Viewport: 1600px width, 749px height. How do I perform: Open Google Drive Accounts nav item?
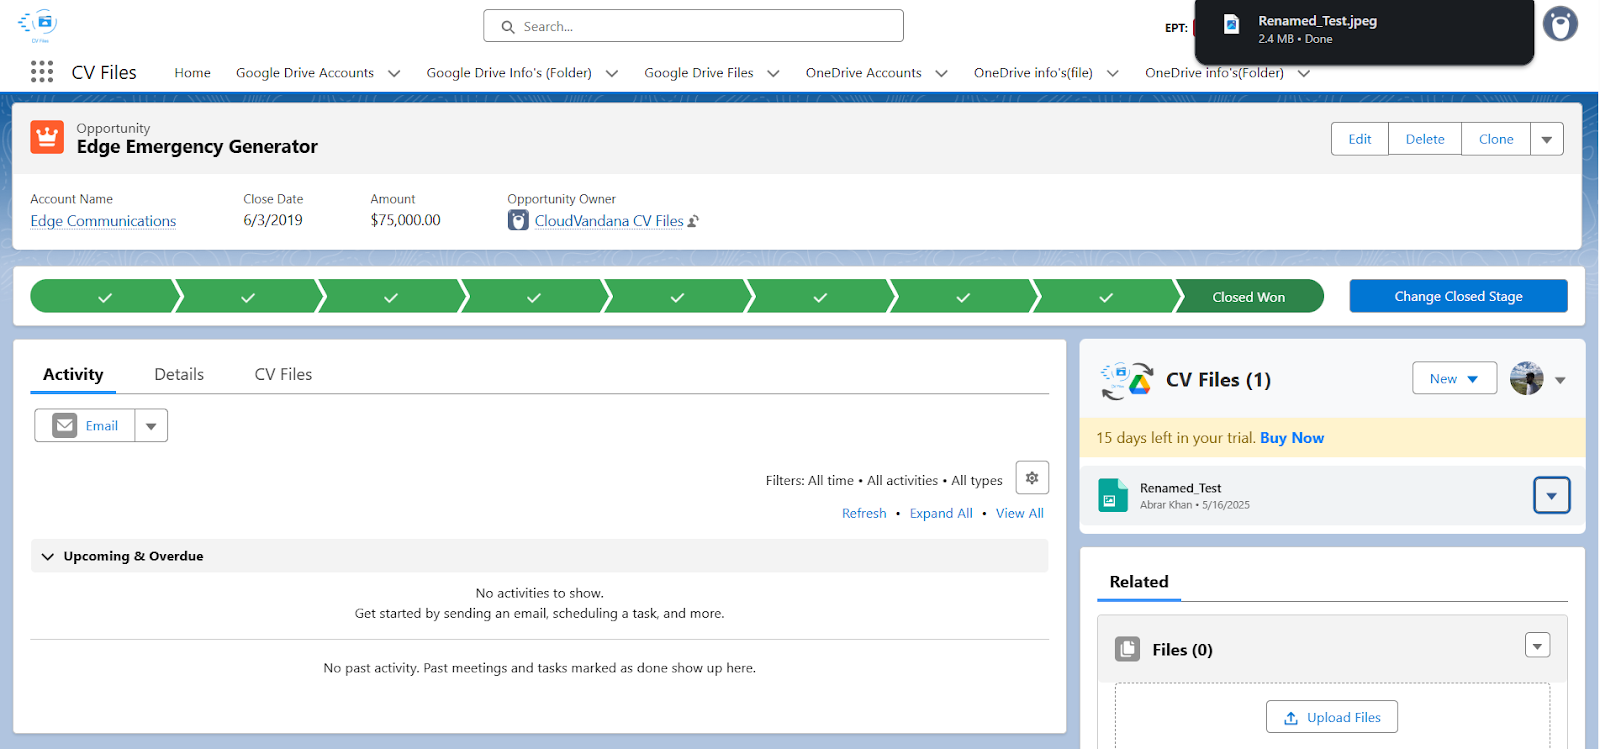pyautogui.click(x=305, y=73)
